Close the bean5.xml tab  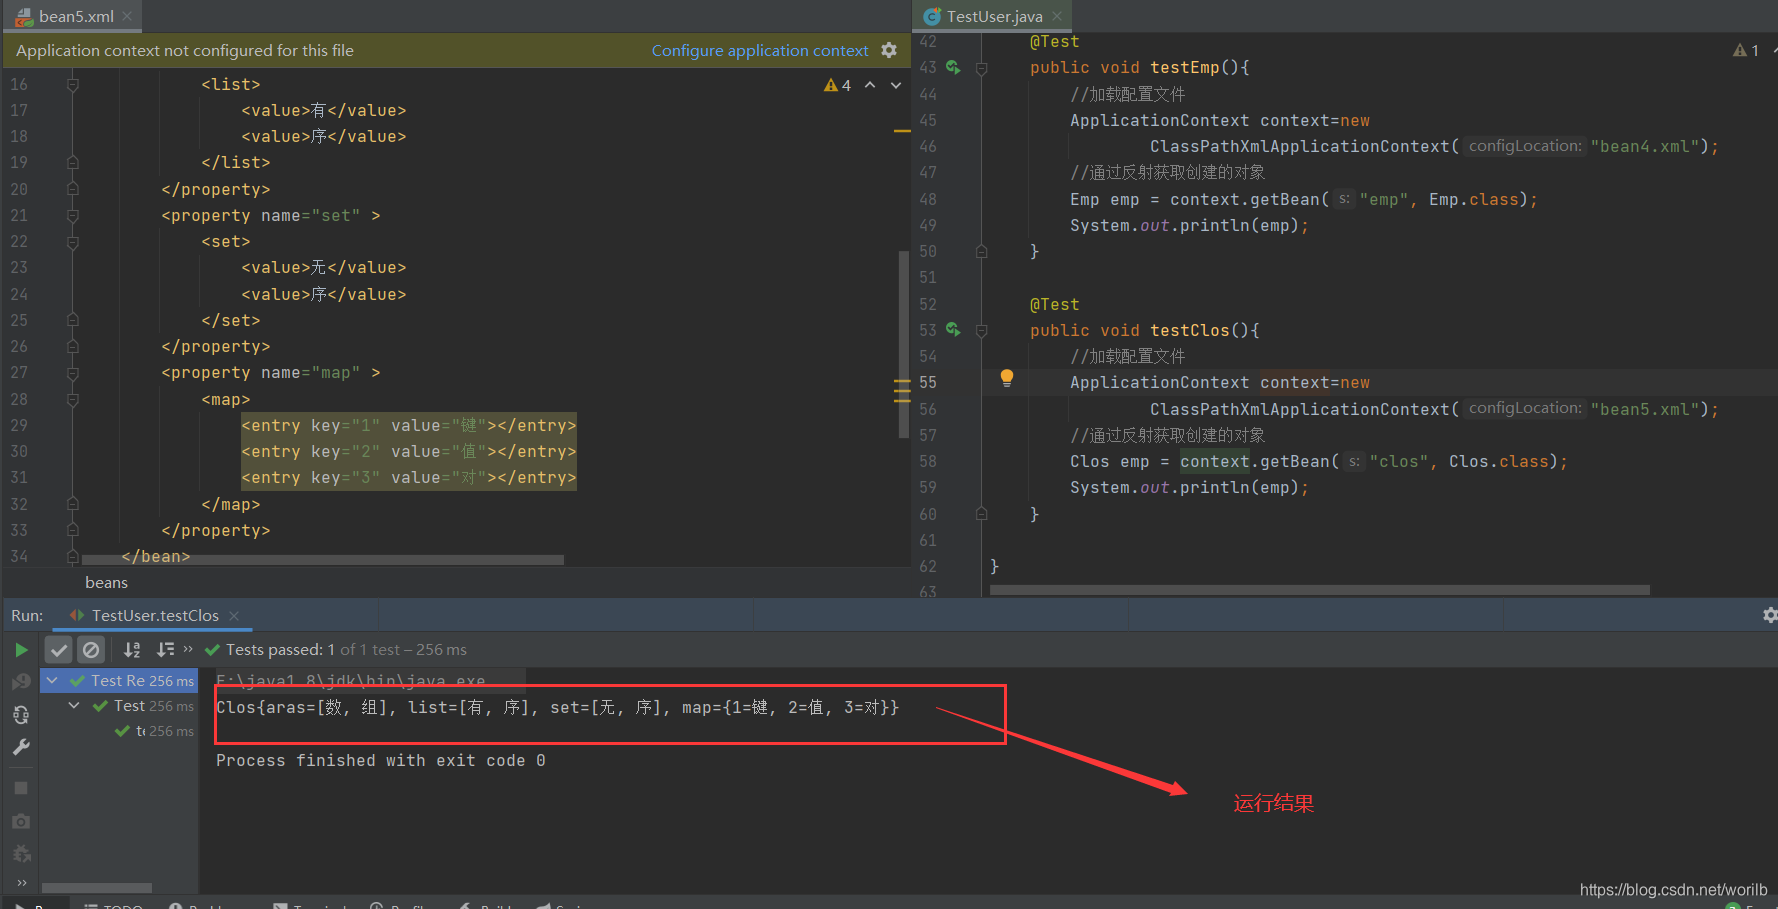coord(127,16)
